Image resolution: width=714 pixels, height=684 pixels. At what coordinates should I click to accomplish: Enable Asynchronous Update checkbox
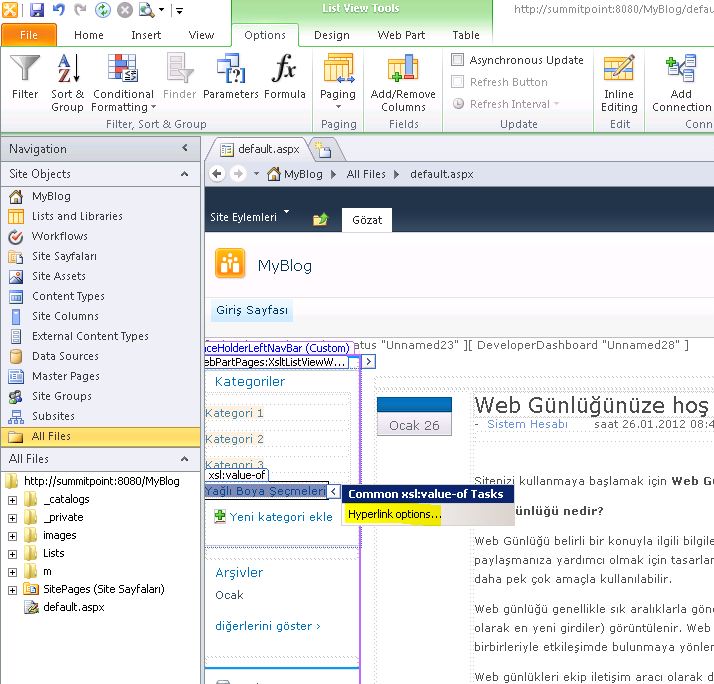tap(458, 60)
